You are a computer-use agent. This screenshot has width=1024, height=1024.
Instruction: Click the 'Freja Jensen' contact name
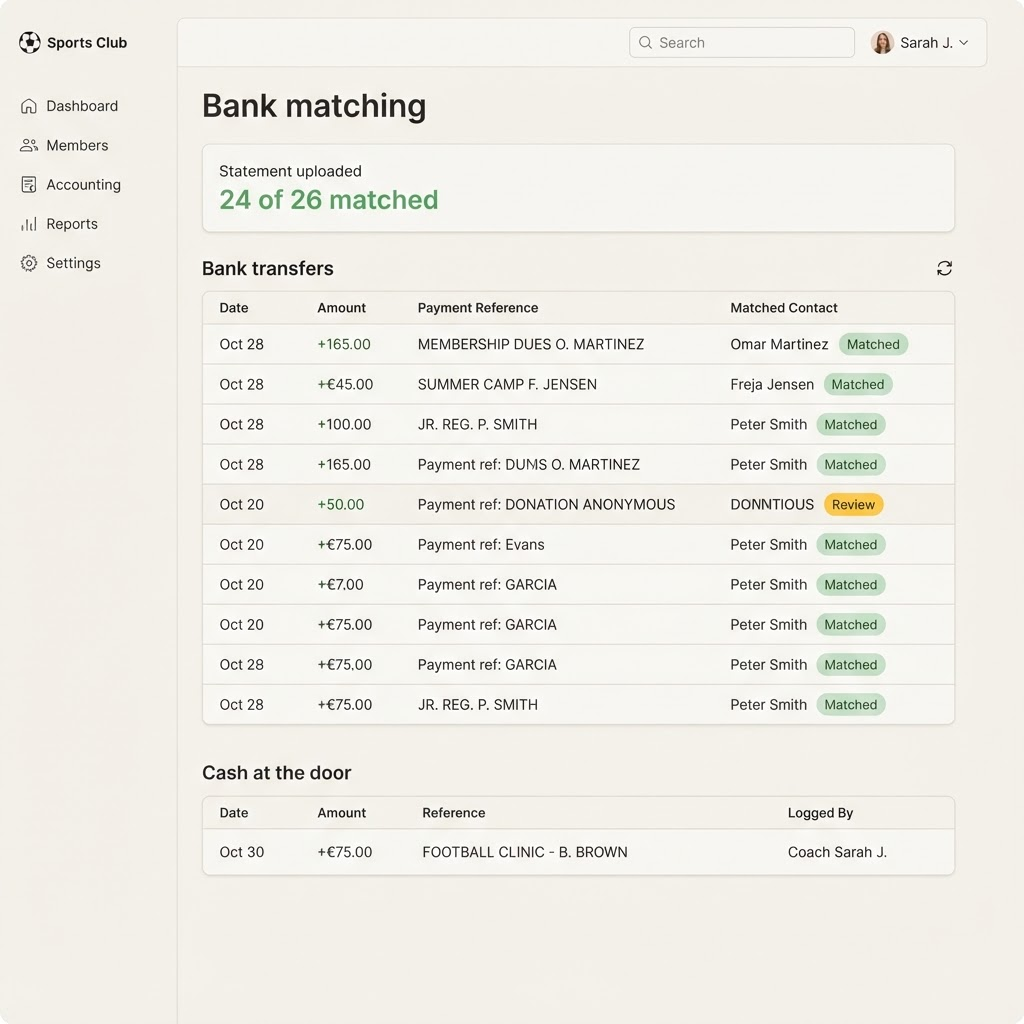pyautogui.click(x=772, y=385)
